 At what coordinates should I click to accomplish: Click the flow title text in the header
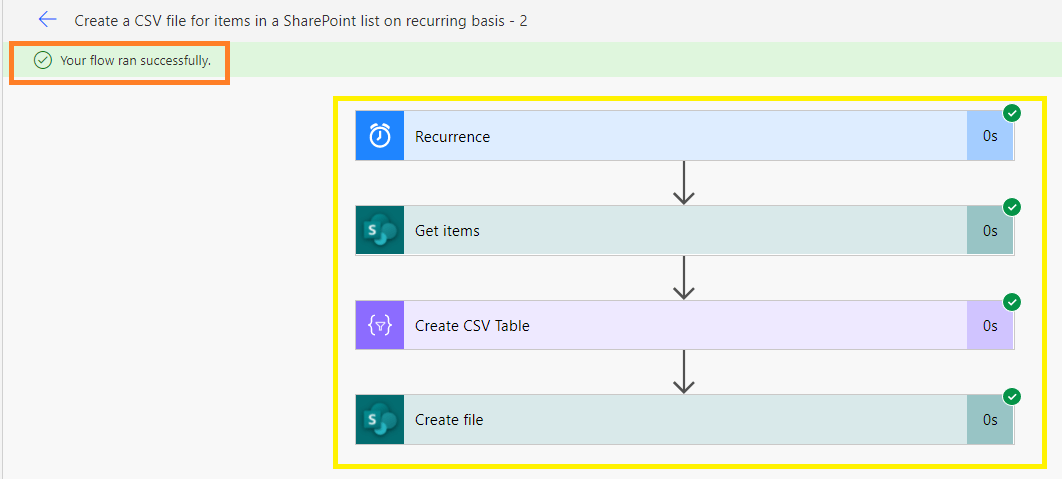coord(301,20)
